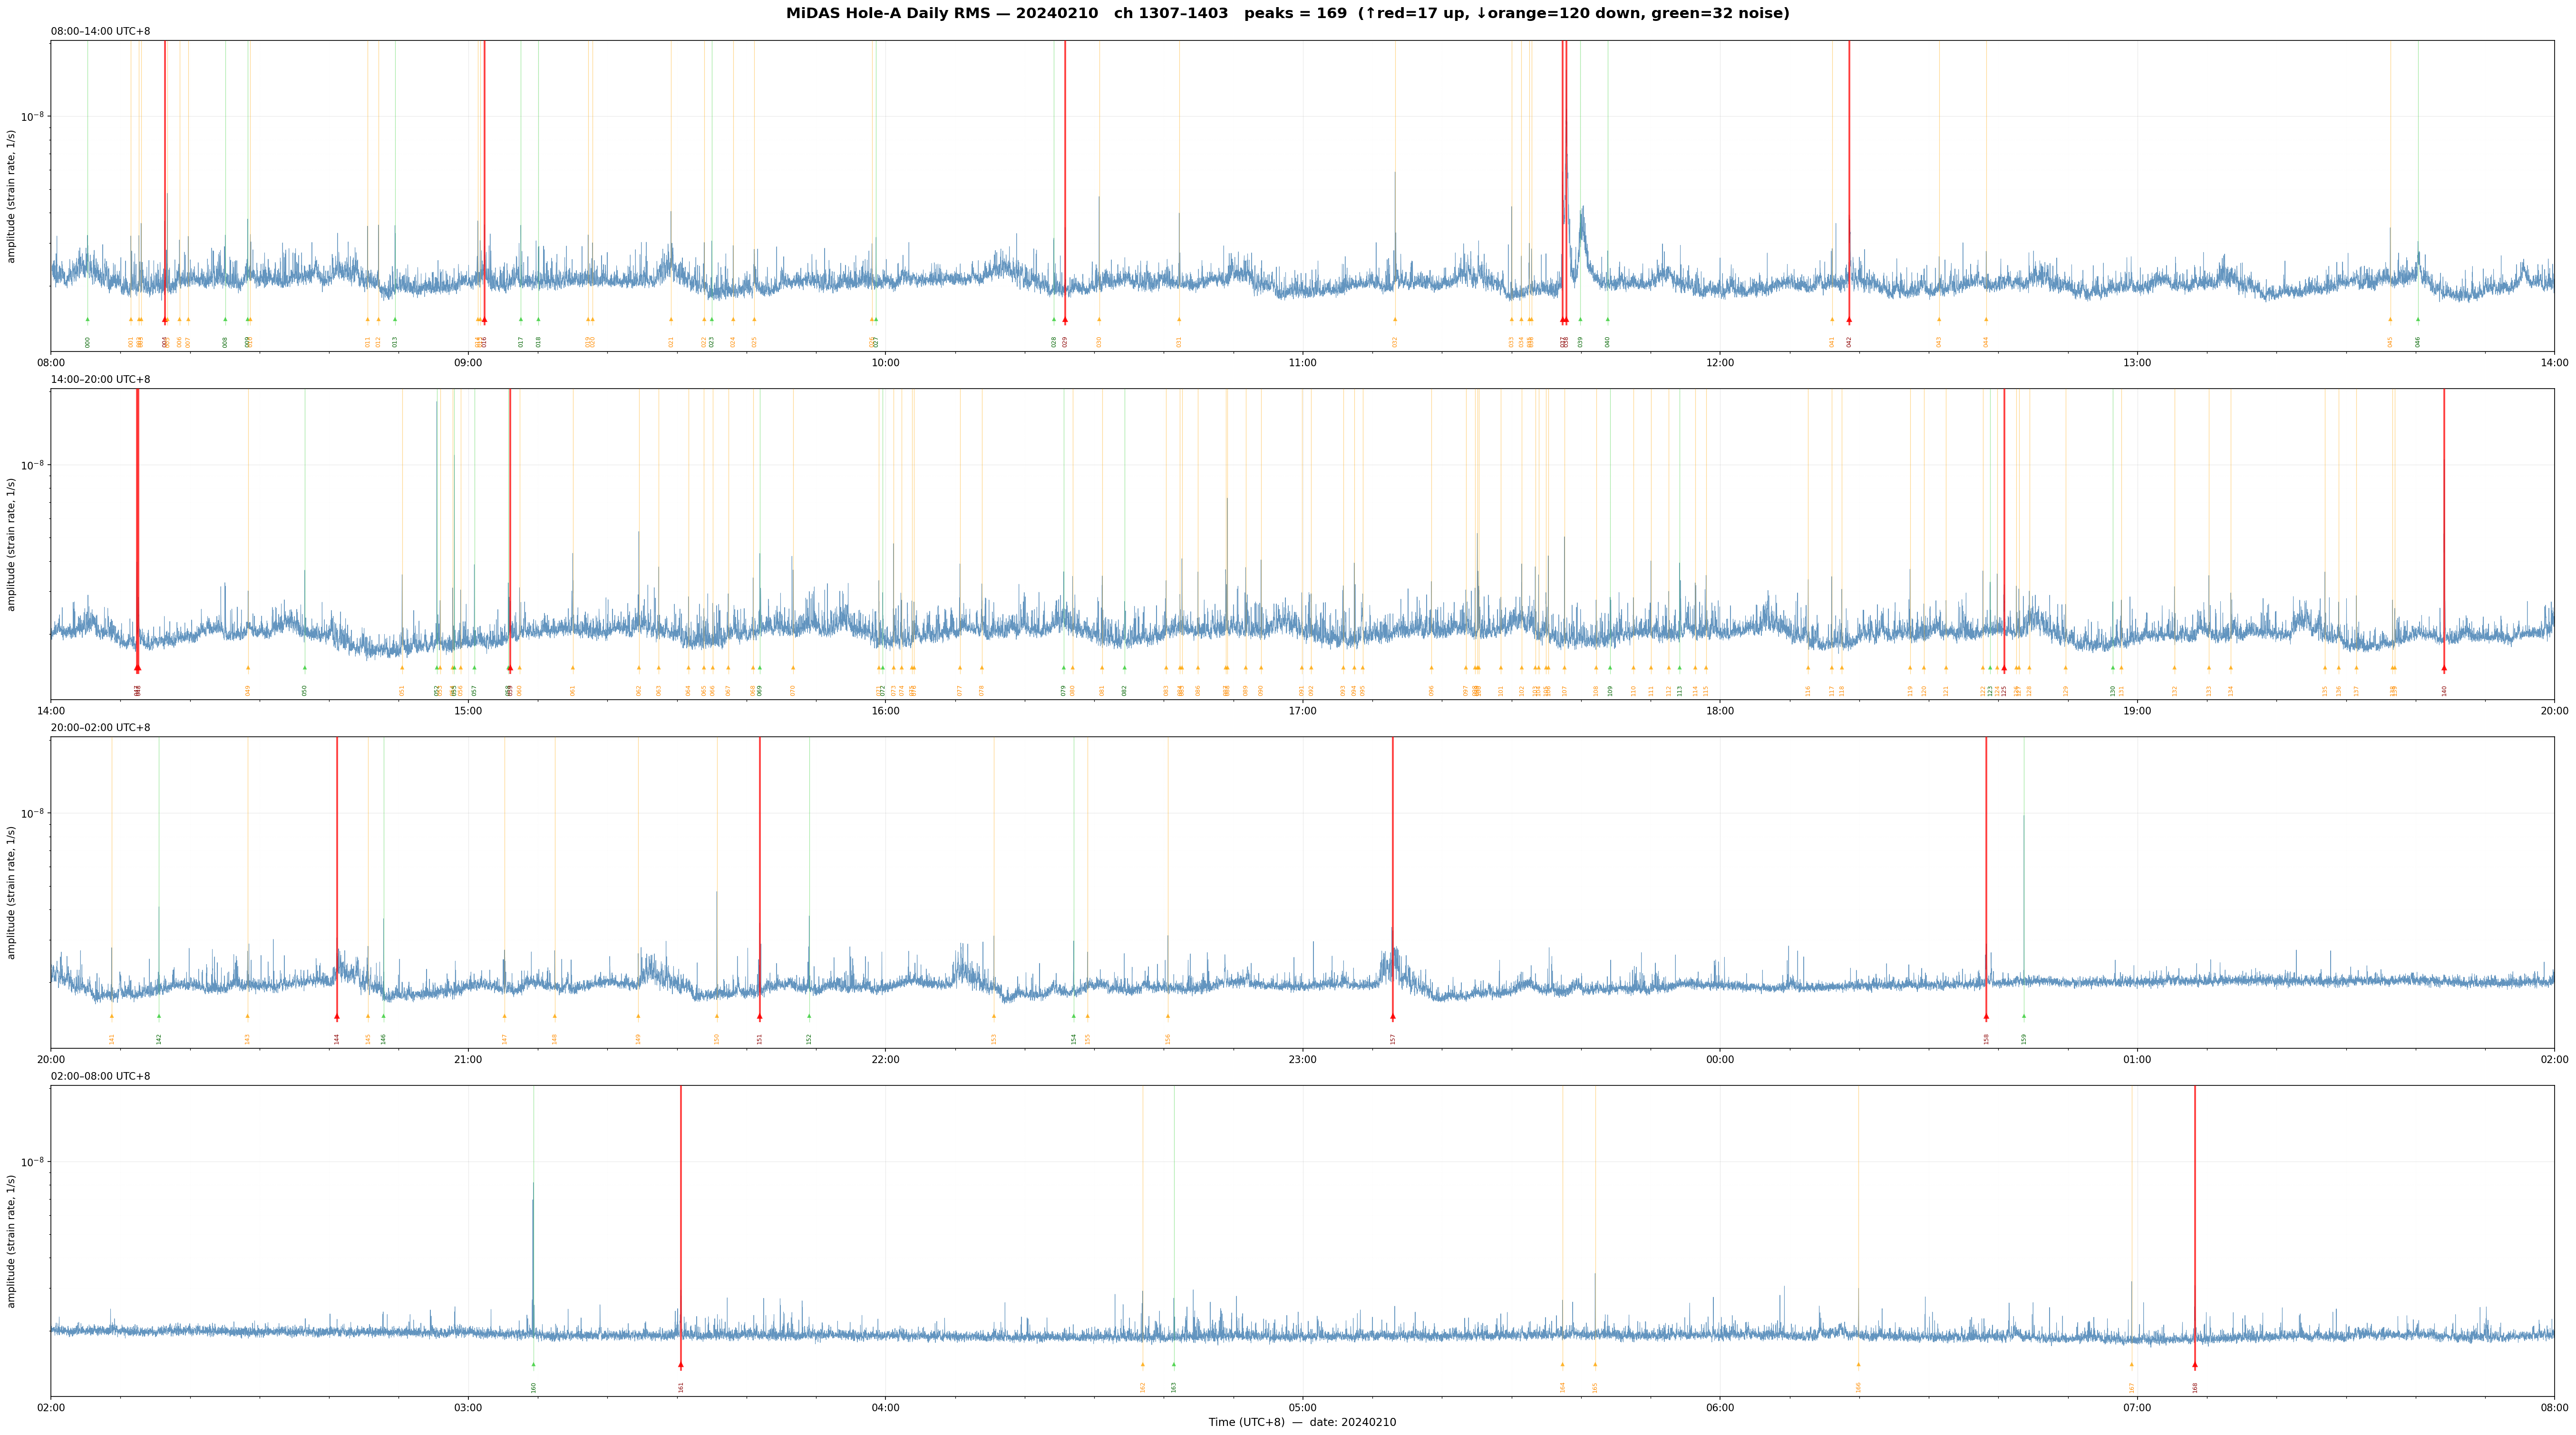The image size is (2576, 1435).
Task: Click the orange down marker above label 166
Action: click(x=1858, y=1364)
